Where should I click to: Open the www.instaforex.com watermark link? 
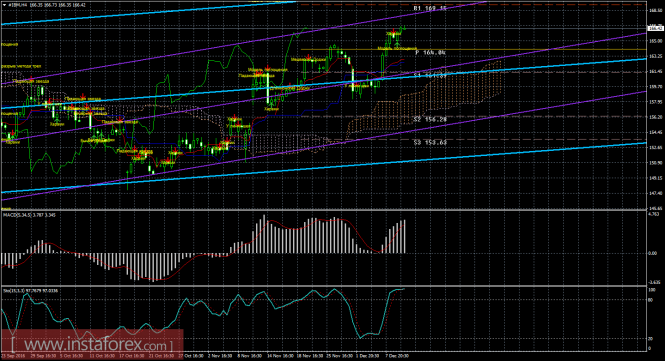click(92, 344)
